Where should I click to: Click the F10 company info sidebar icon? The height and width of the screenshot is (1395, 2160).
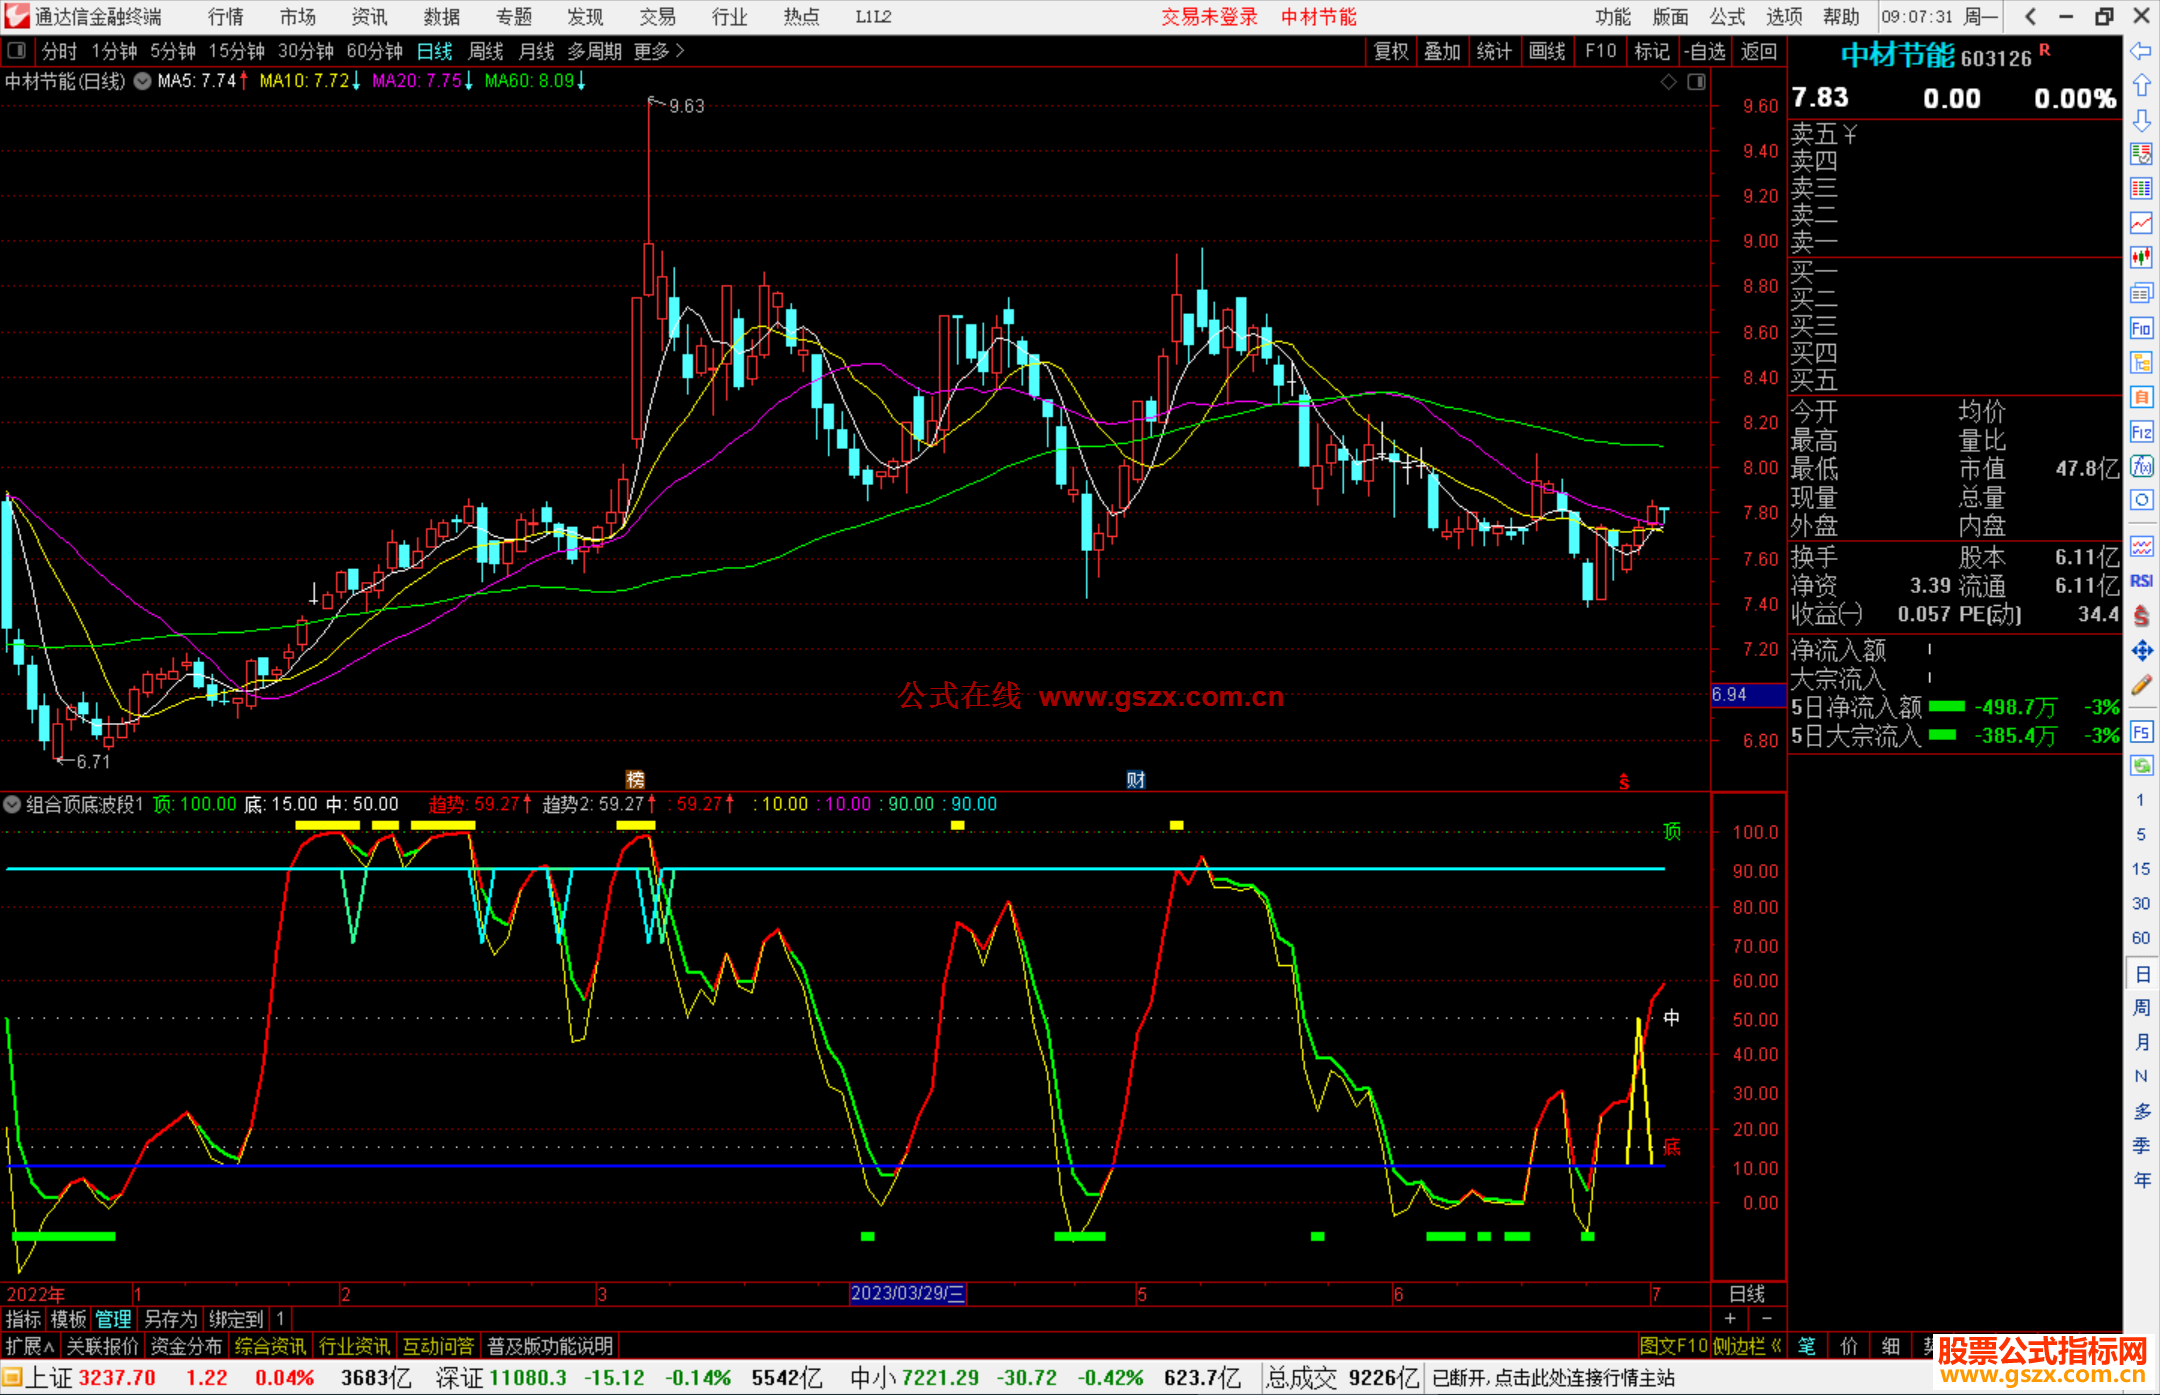(x=2141, y=328)
